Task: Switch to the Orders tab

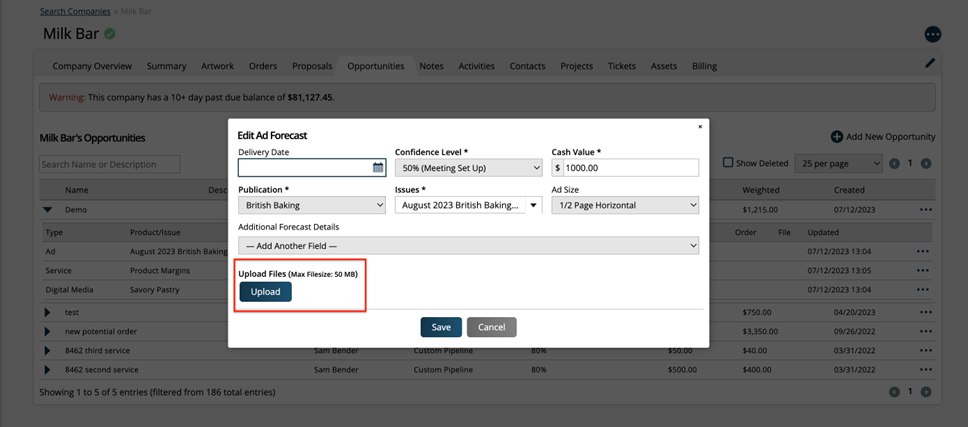Action: pyautogui.click(x=263, y=66)
